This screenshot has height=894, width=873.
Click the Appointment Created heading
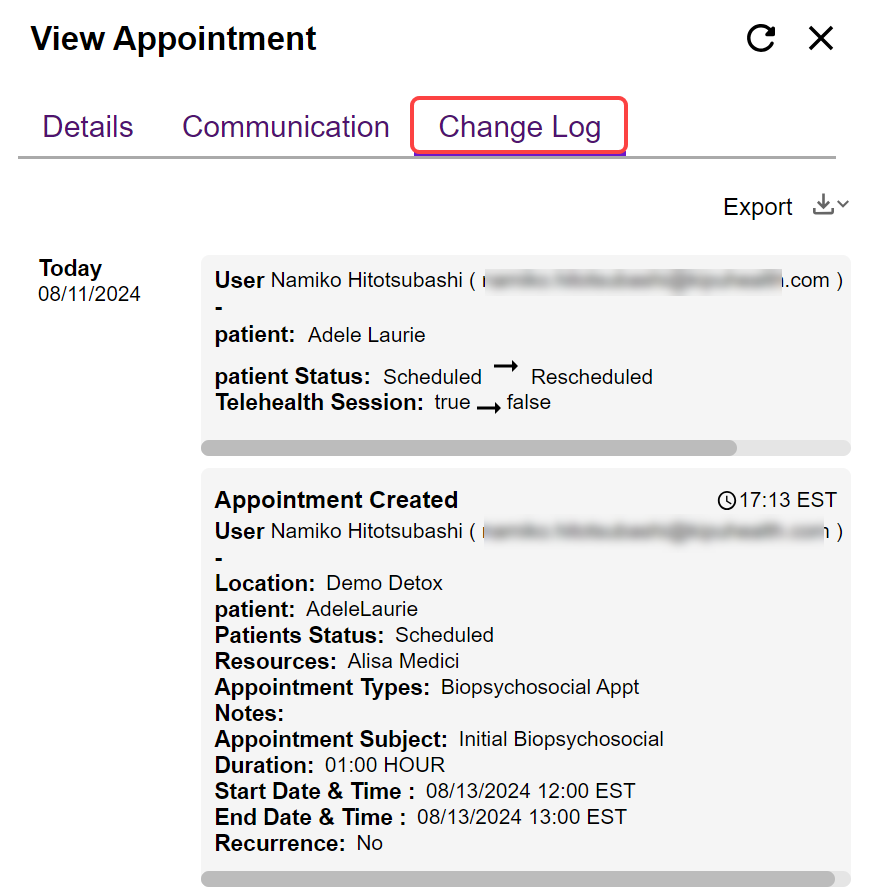[336, 500]
